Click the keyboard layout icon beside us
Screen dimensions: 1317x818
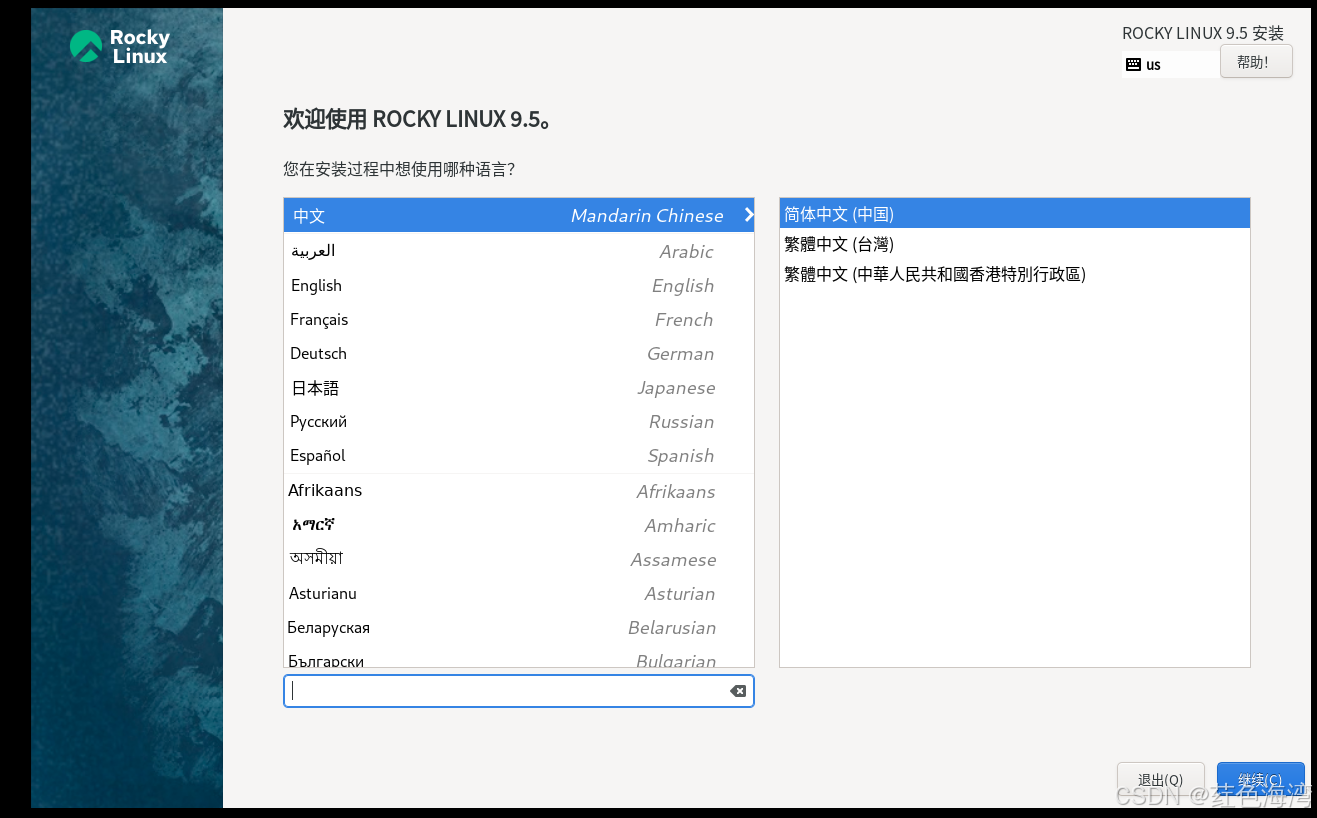[x=1133, y=64]
